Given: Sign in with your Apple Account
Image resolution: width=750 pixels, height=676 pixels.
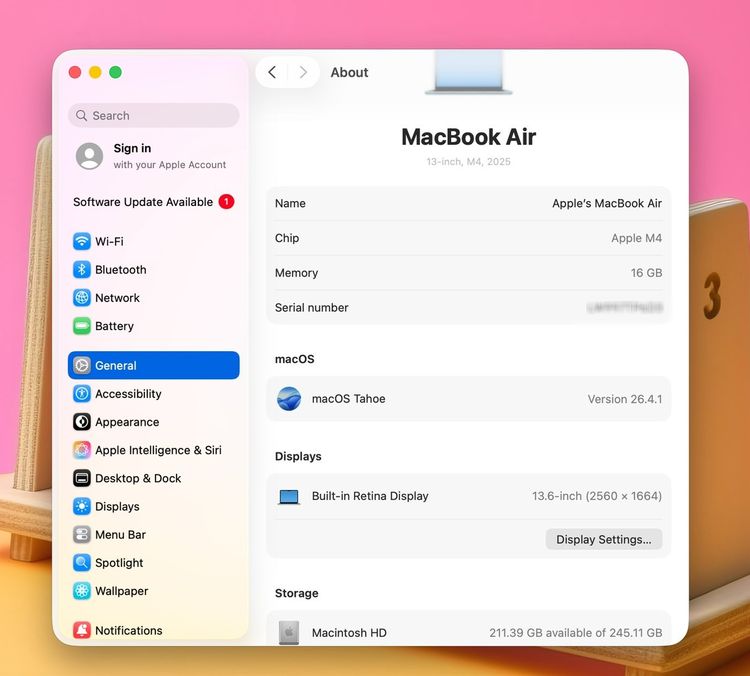Looking at the screenshot, I should pyautogui.click(x=154, y=156).
